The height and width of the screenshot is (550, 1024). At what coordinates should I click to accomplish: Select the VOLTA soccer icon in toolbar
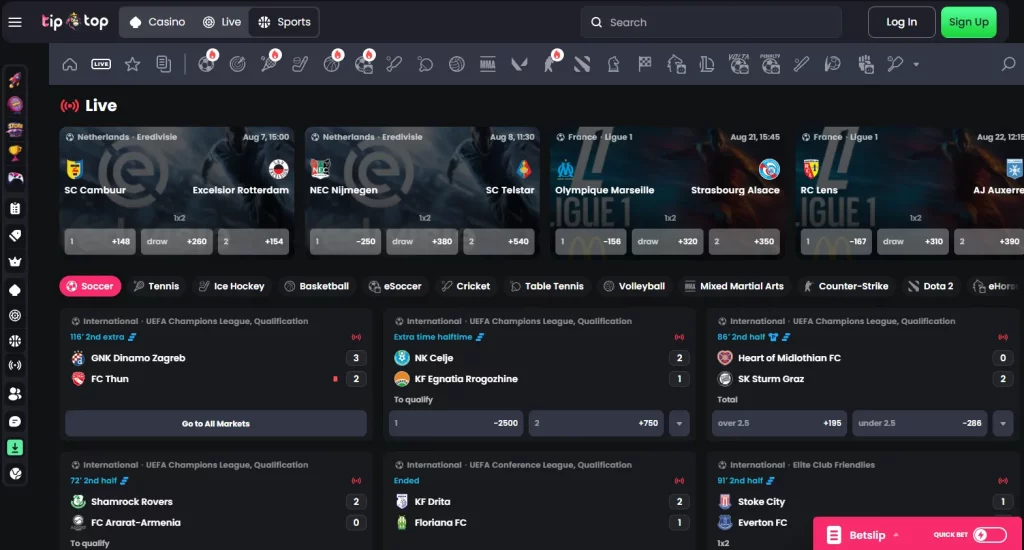739,64
